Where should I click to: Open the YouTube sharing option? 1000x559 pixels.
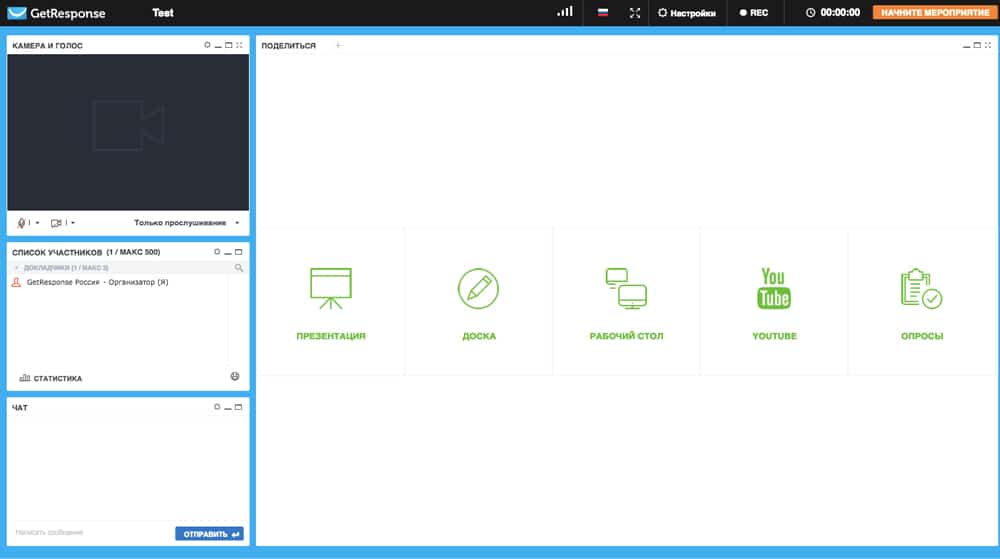click(x=774, y=302)
